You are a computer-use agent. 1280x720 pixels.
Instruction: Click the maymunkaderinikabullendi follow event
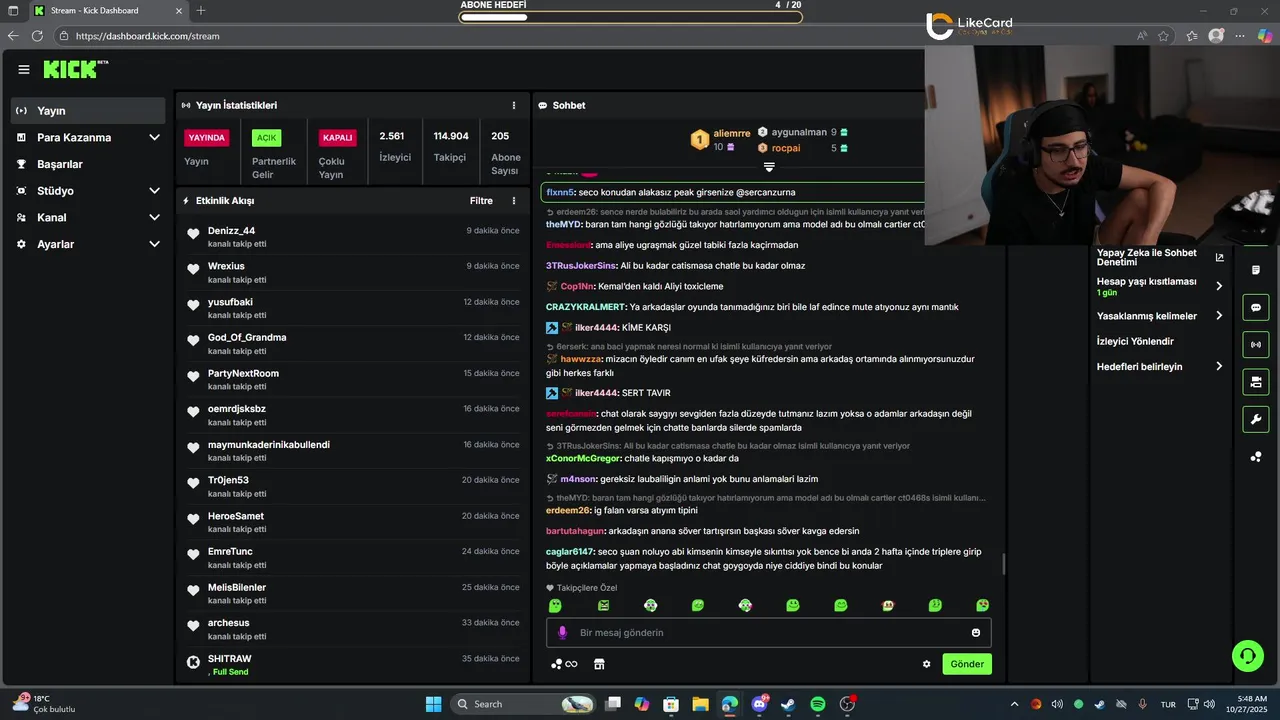[354, 450]
